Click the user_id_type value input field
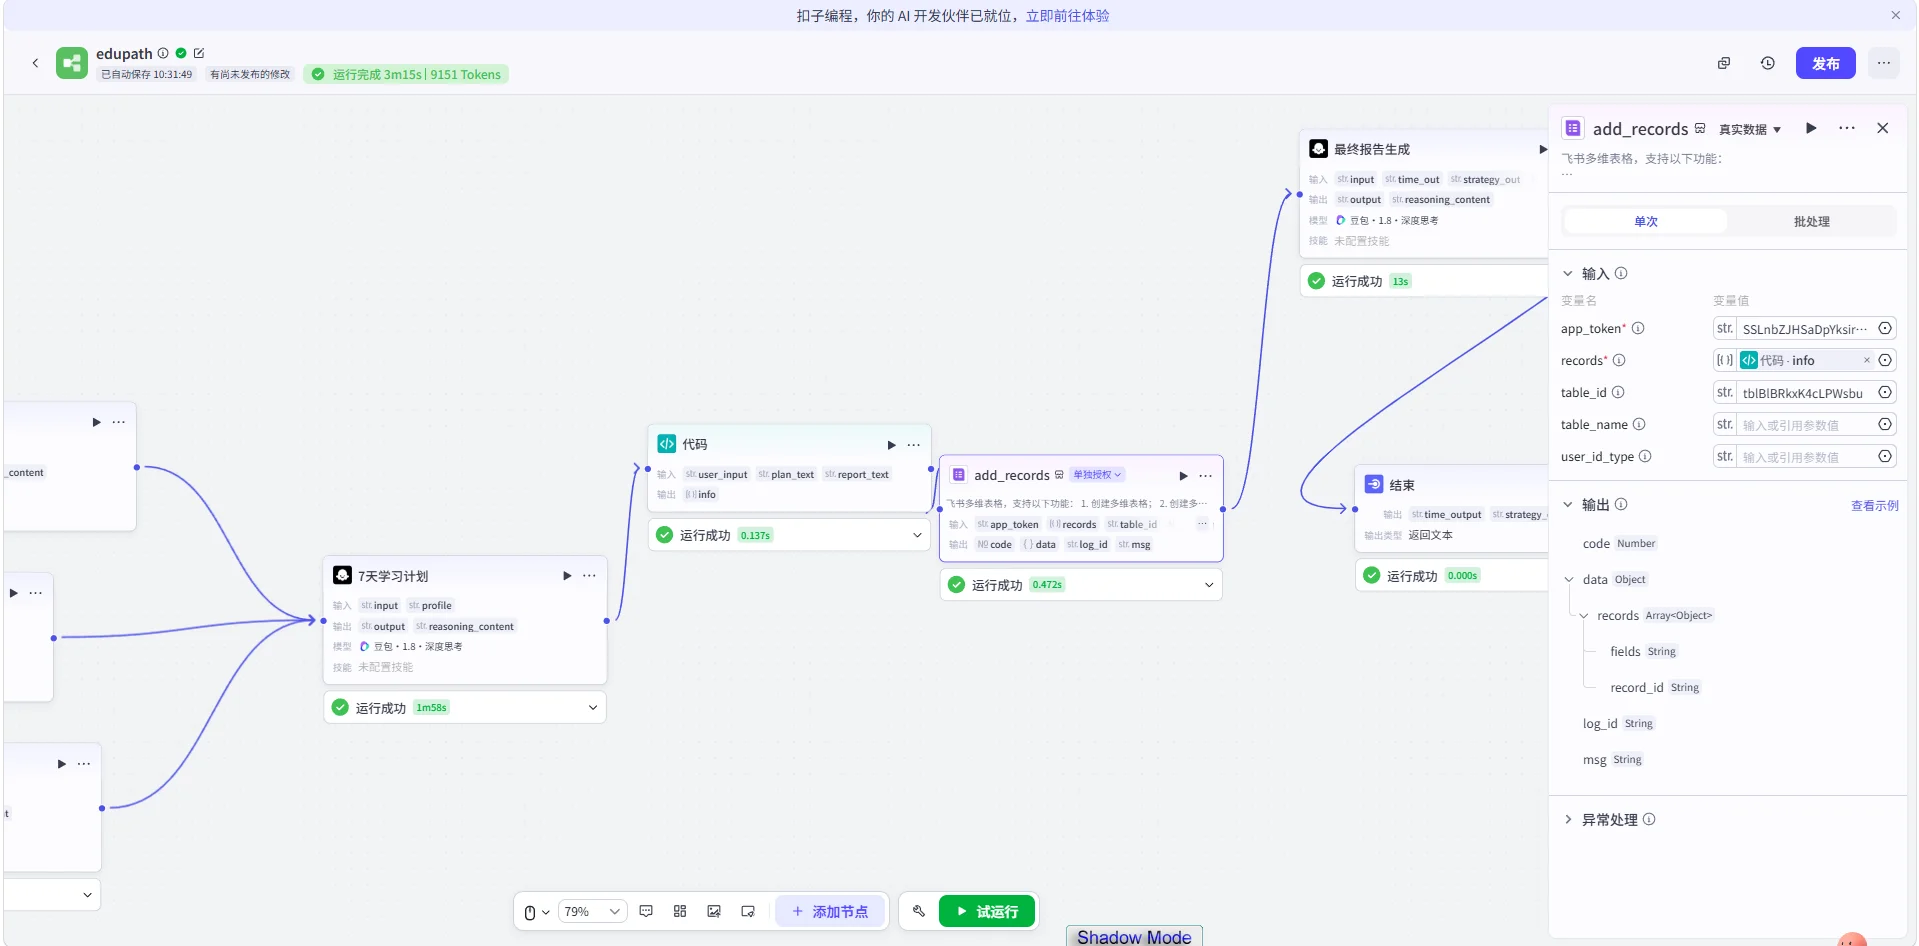This screenshot has height=946, width=1919. click(x=1804, y=457)
